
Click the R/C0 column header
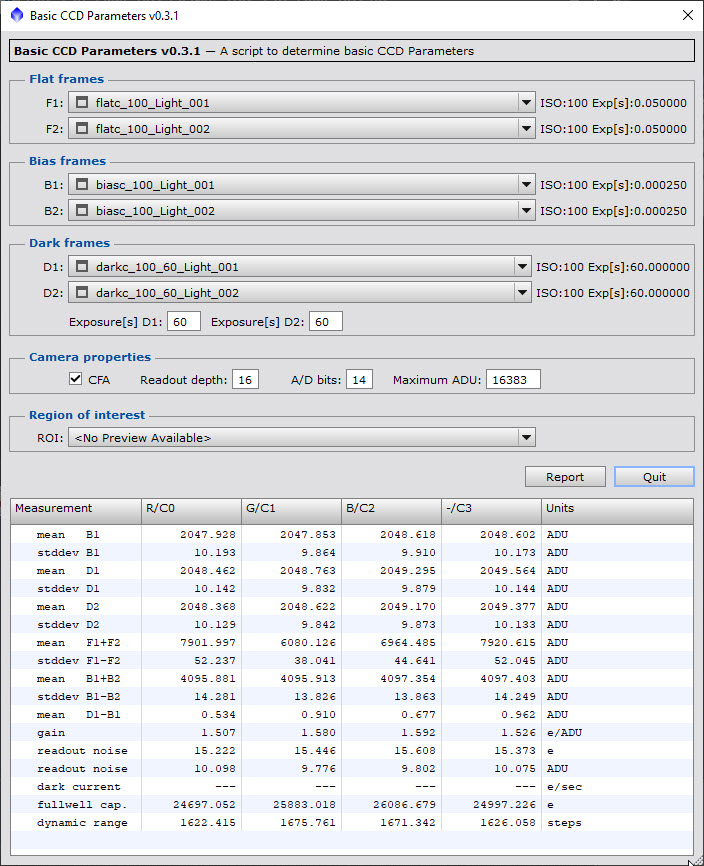pos(192,511)
